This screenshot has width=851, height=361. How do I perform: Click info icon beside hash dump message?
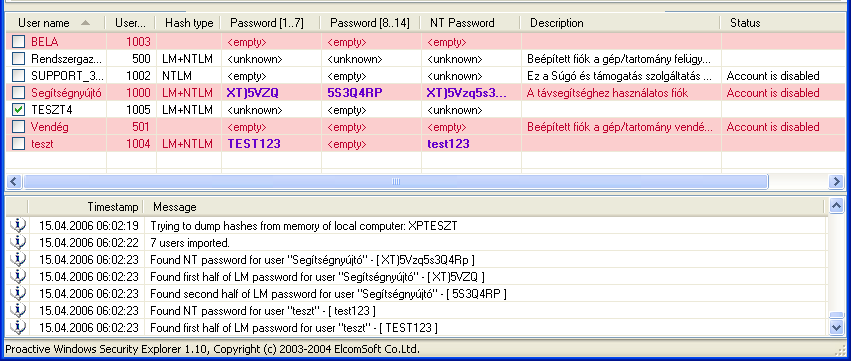18,226
